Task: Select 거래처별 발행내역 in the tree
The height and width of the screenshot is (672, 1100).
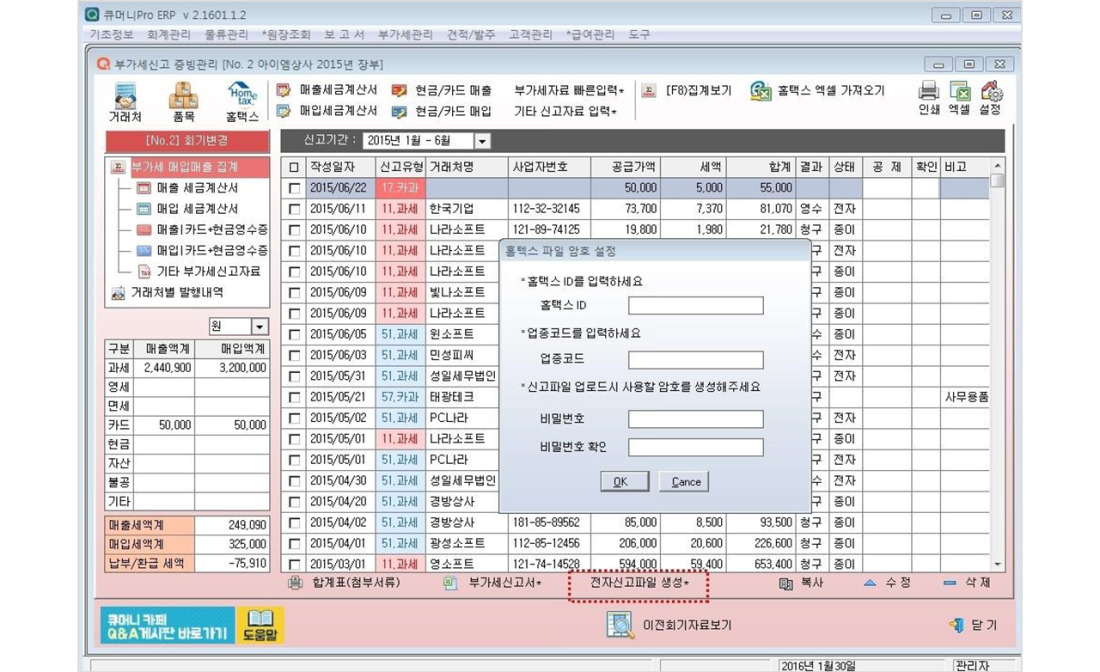Action: pos(167,292)
